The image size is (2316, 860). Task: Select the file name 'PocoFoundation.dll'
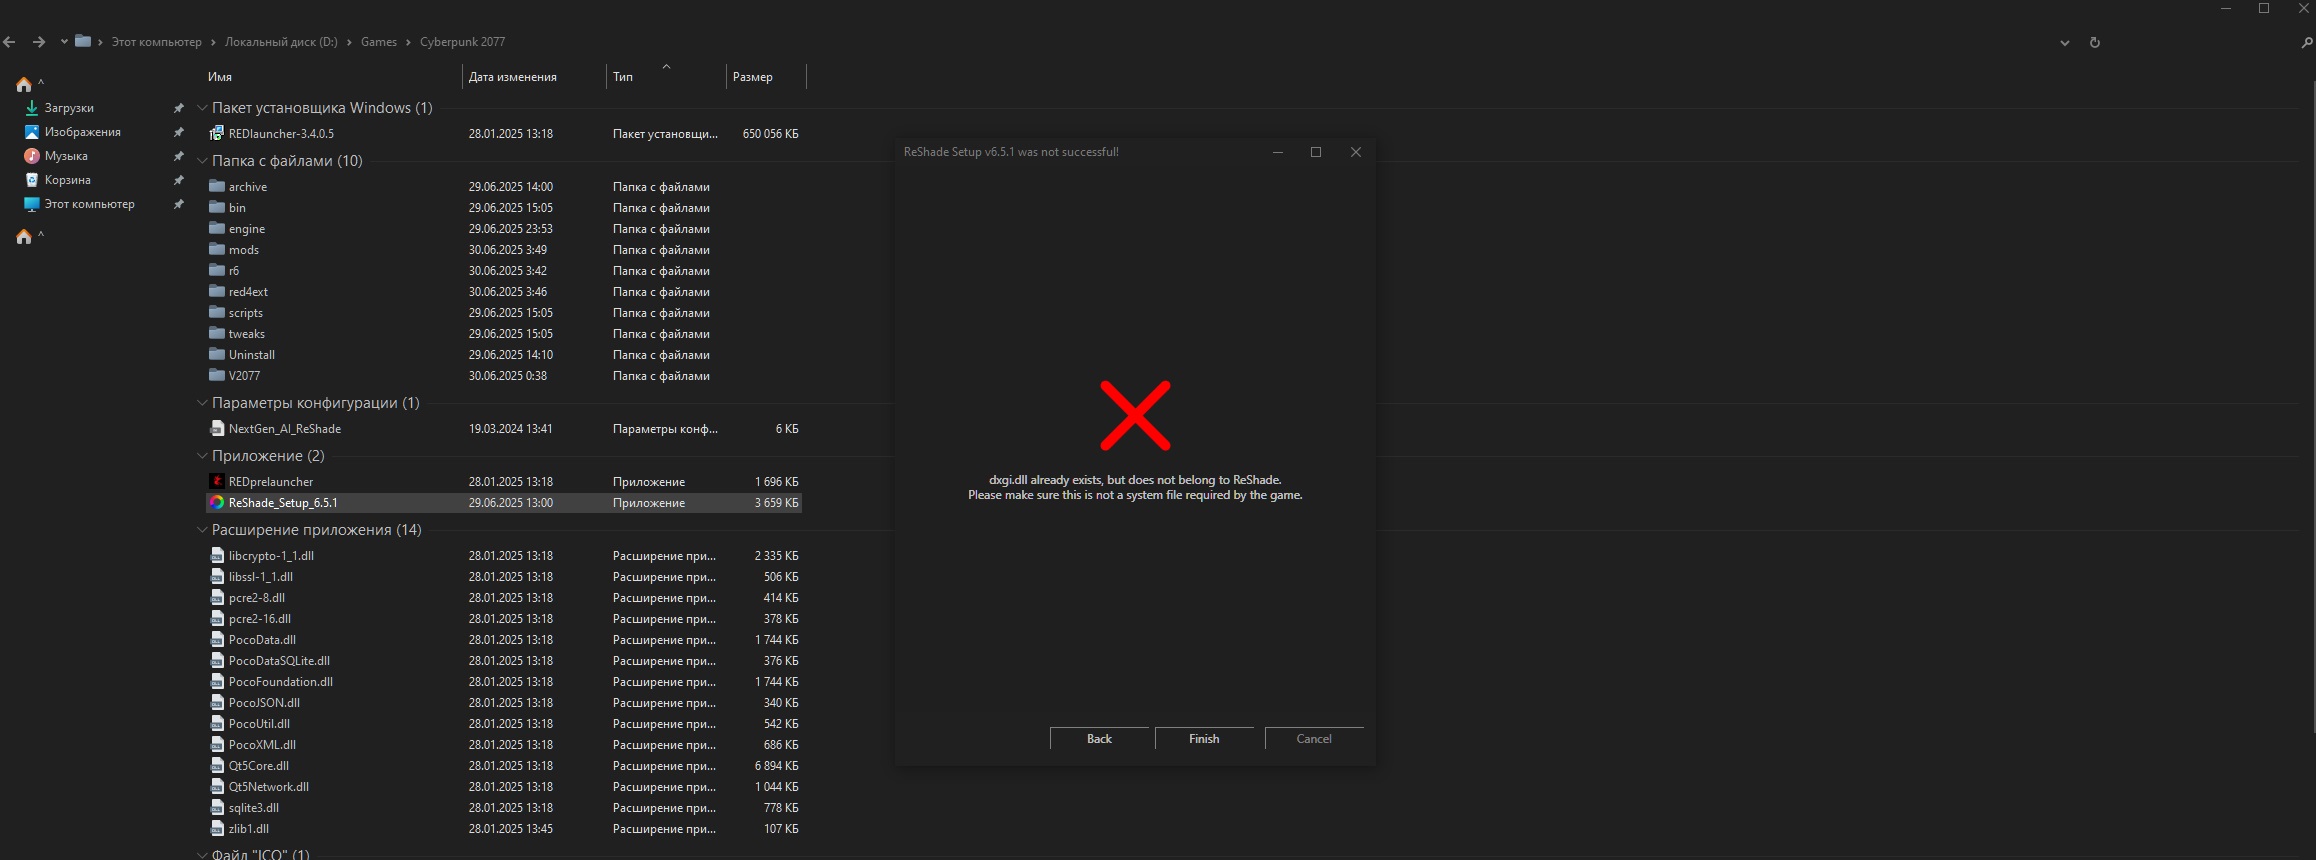[x=281, y=682]
